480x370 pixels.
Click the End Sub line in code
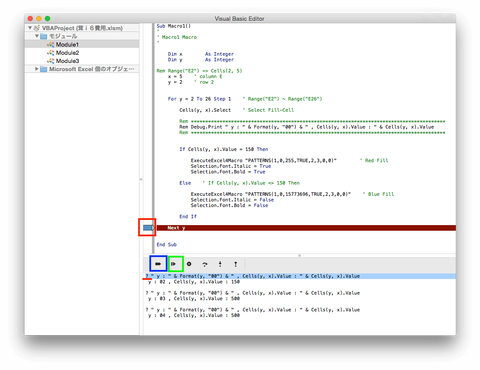[x=167, y=245]
